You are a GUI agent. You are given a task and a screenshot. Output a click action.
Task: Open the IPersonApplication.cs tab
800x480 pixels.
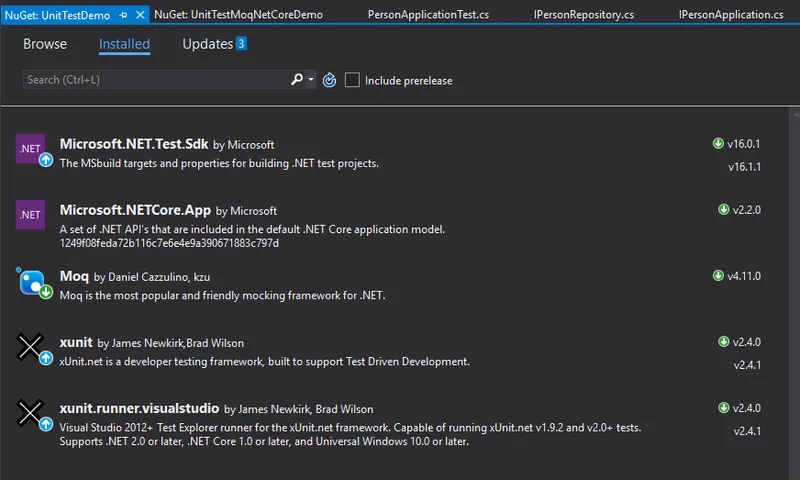click(731, 15)
